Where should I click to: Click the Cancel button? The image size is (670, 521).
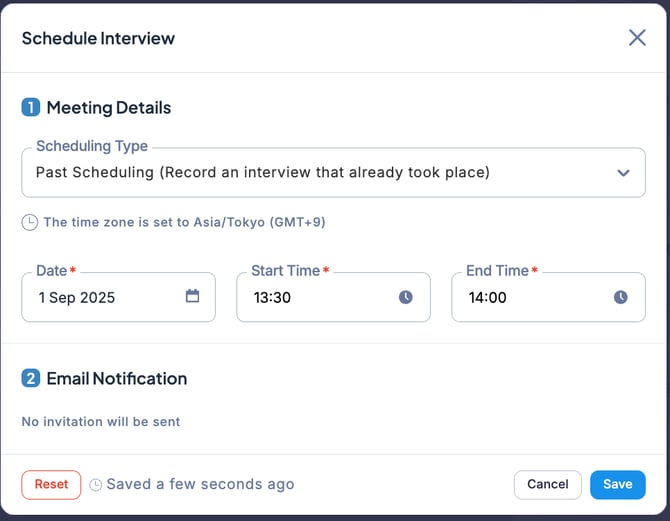547,484
